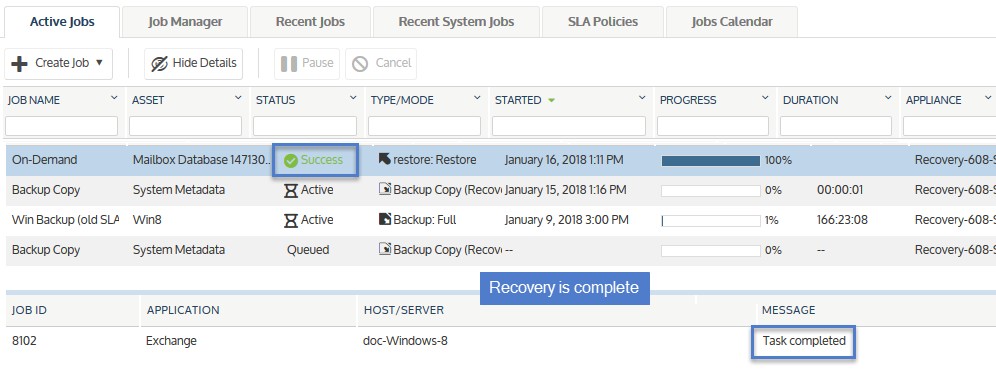Sort by the STARTED column header

tap(518, 100)
